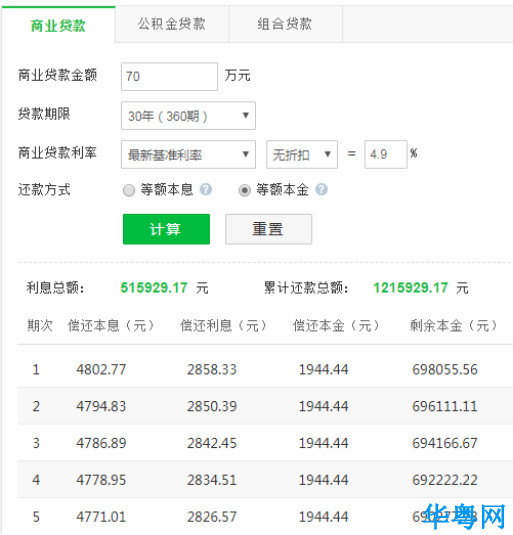The image size is (513, 535).
Task: Click the remaining principal 698055.56
Action: pos(445,370)
